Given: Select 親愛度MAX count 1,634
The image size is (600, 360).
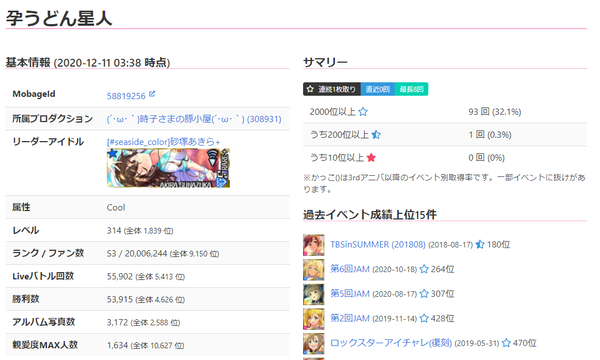Looking at the screenshot, I should coord(117,345).
